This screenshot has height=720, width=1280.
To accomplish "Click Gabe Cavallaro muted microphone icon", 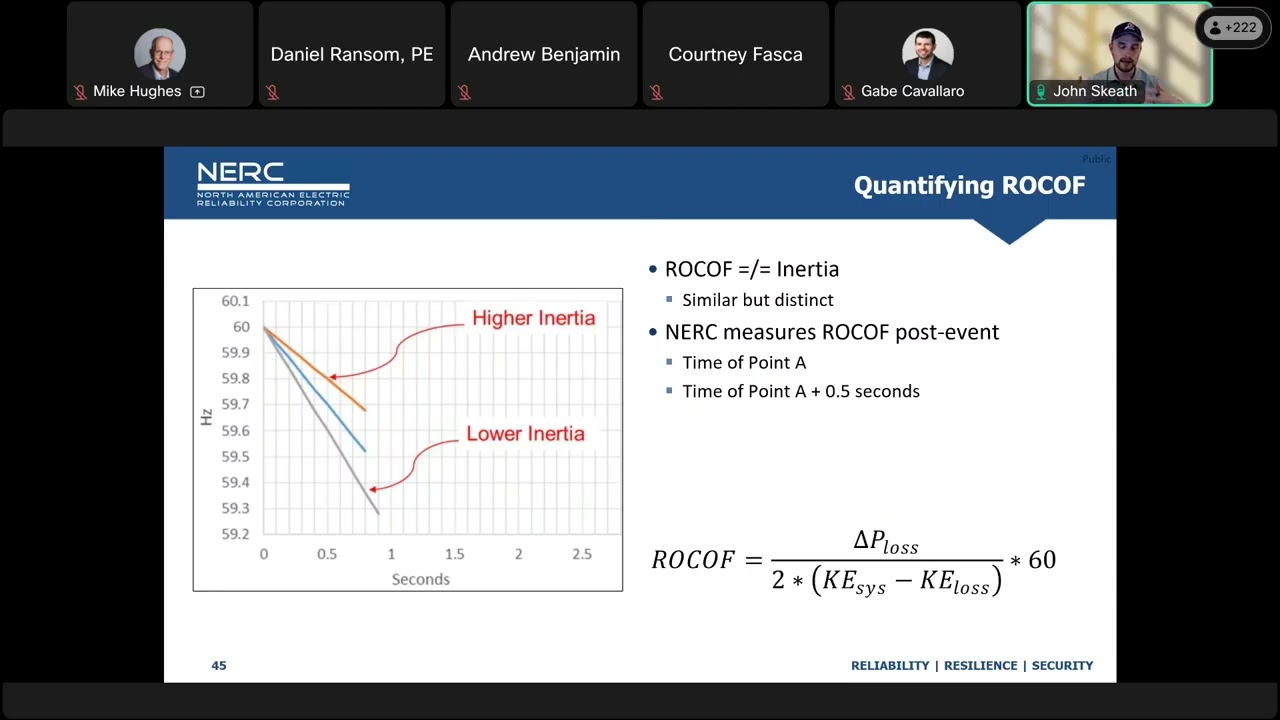I will 848,92.
